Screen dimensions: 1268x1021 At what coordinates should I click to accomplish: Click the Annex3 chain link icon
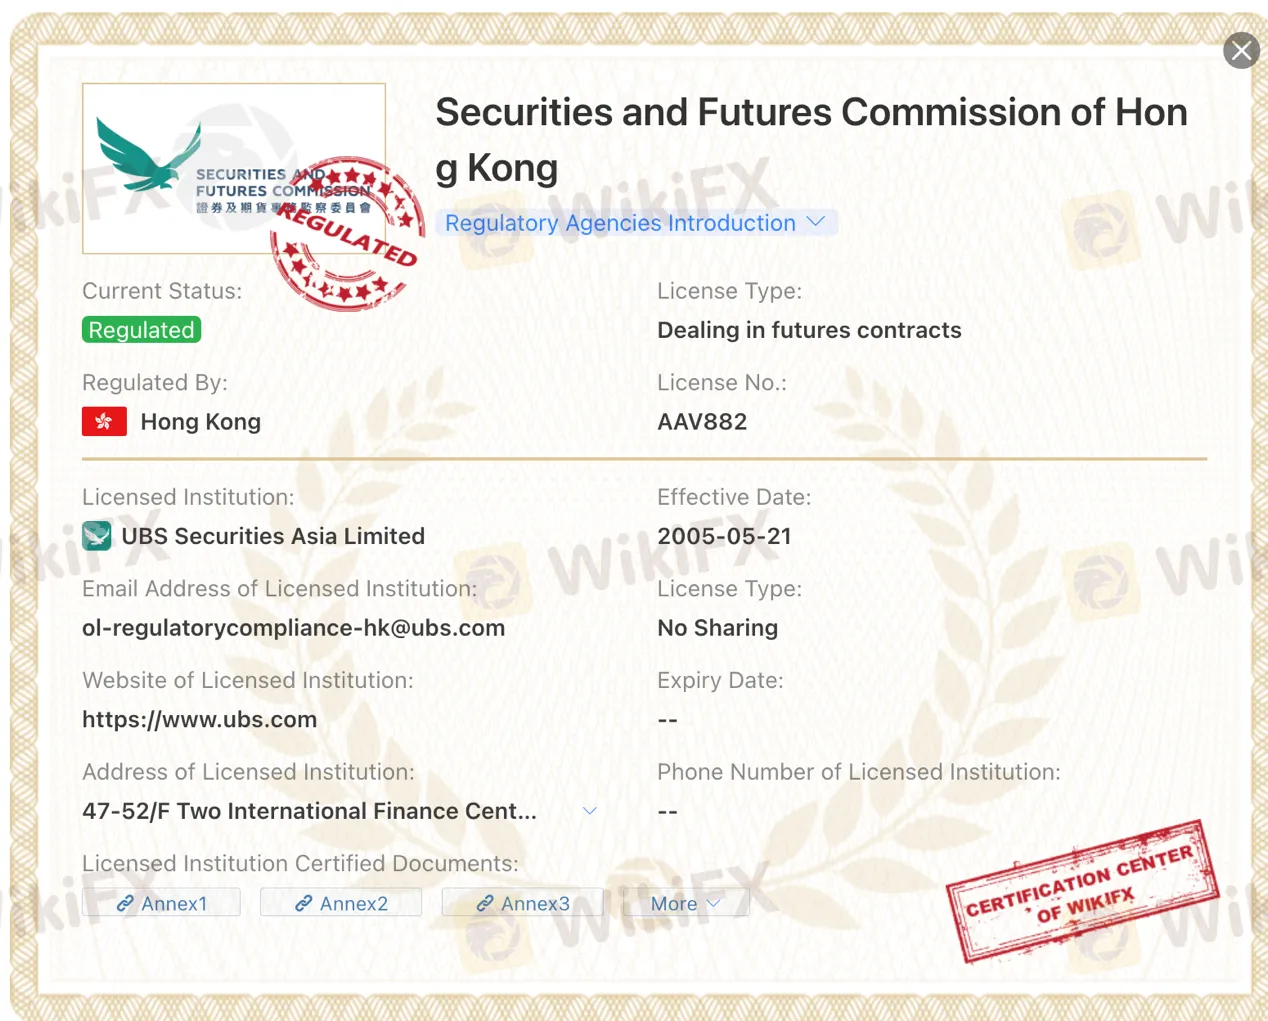click(x=485, y=904)
